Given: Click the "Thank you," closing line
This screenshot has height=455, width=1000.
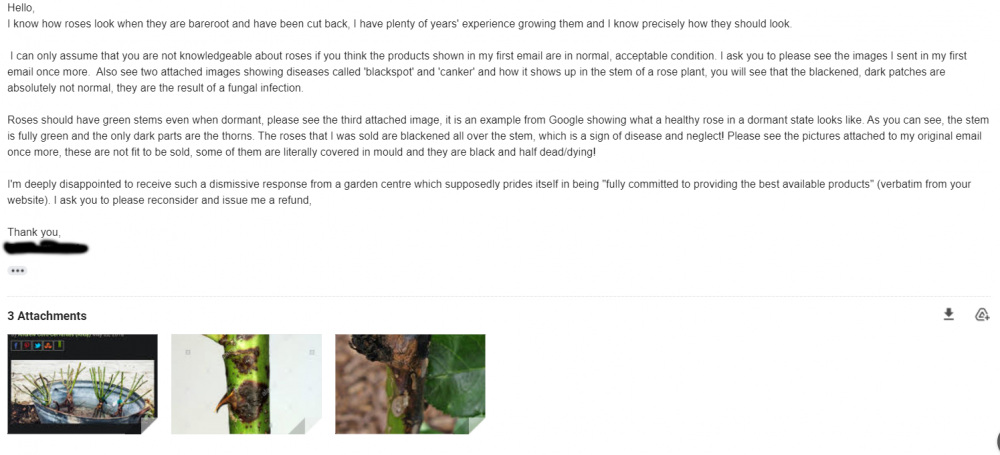Looking at the screenshot, I should [x=34, y=232].
